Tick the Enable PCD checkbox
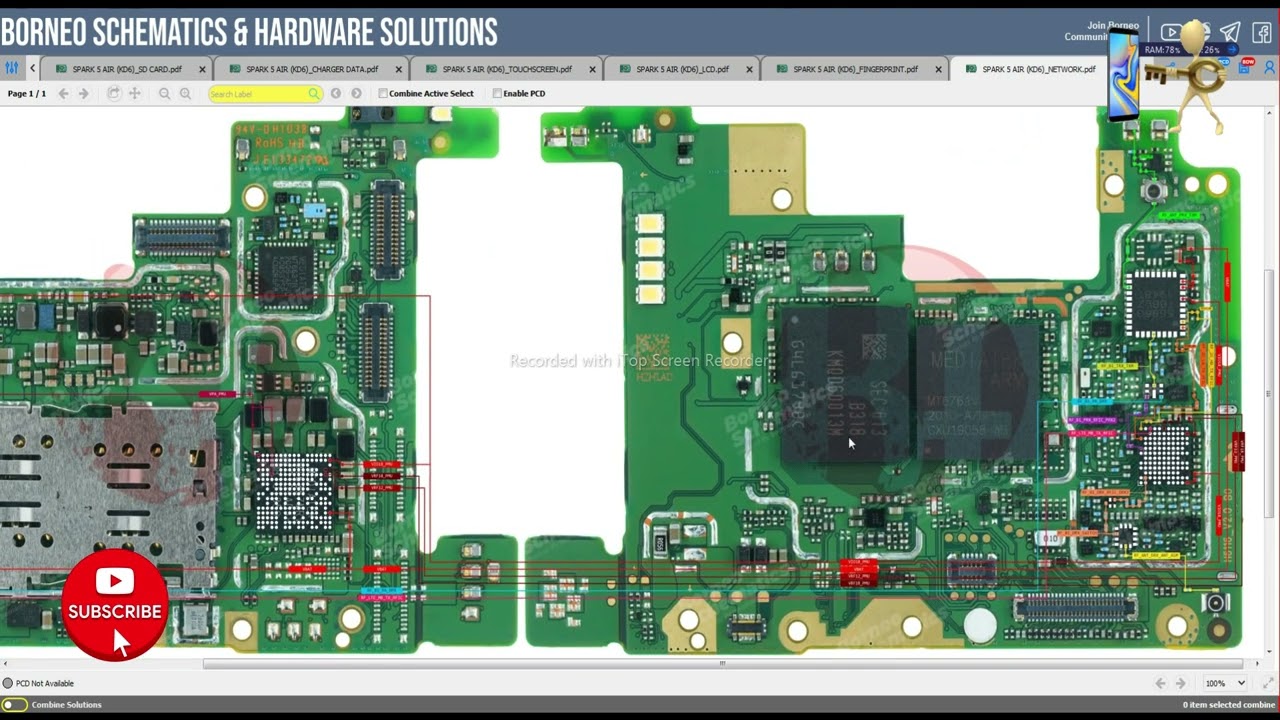 pos(497,93)
